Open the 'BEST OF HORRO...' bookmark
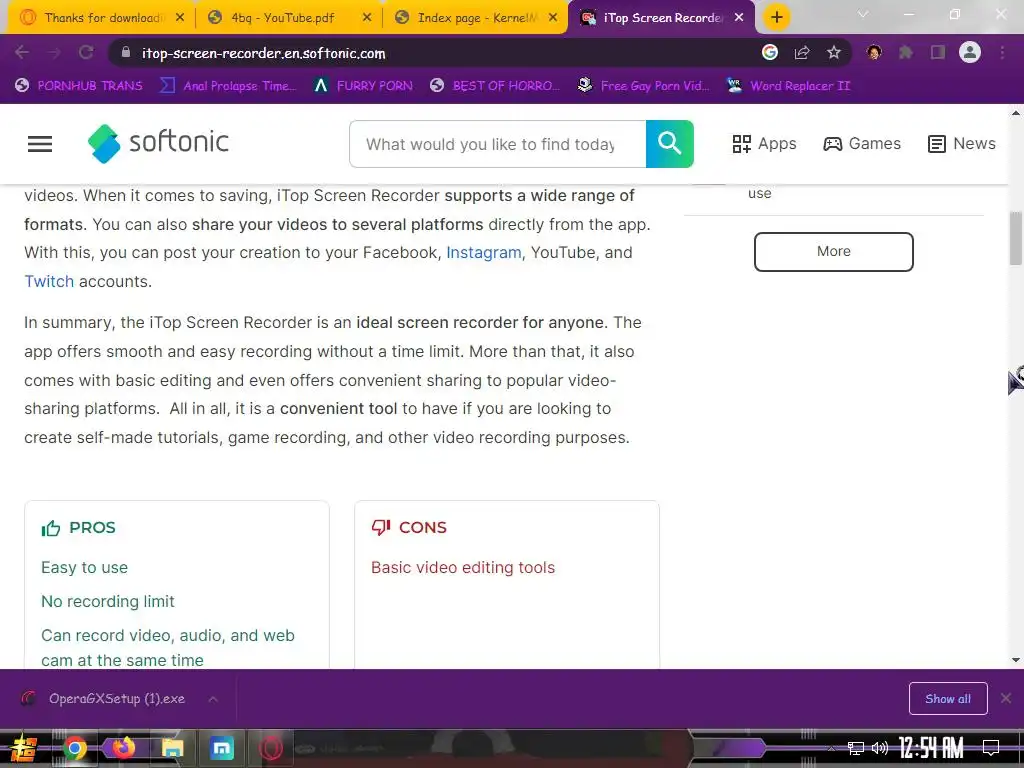 pyautogui.click(x=495, y=86)
